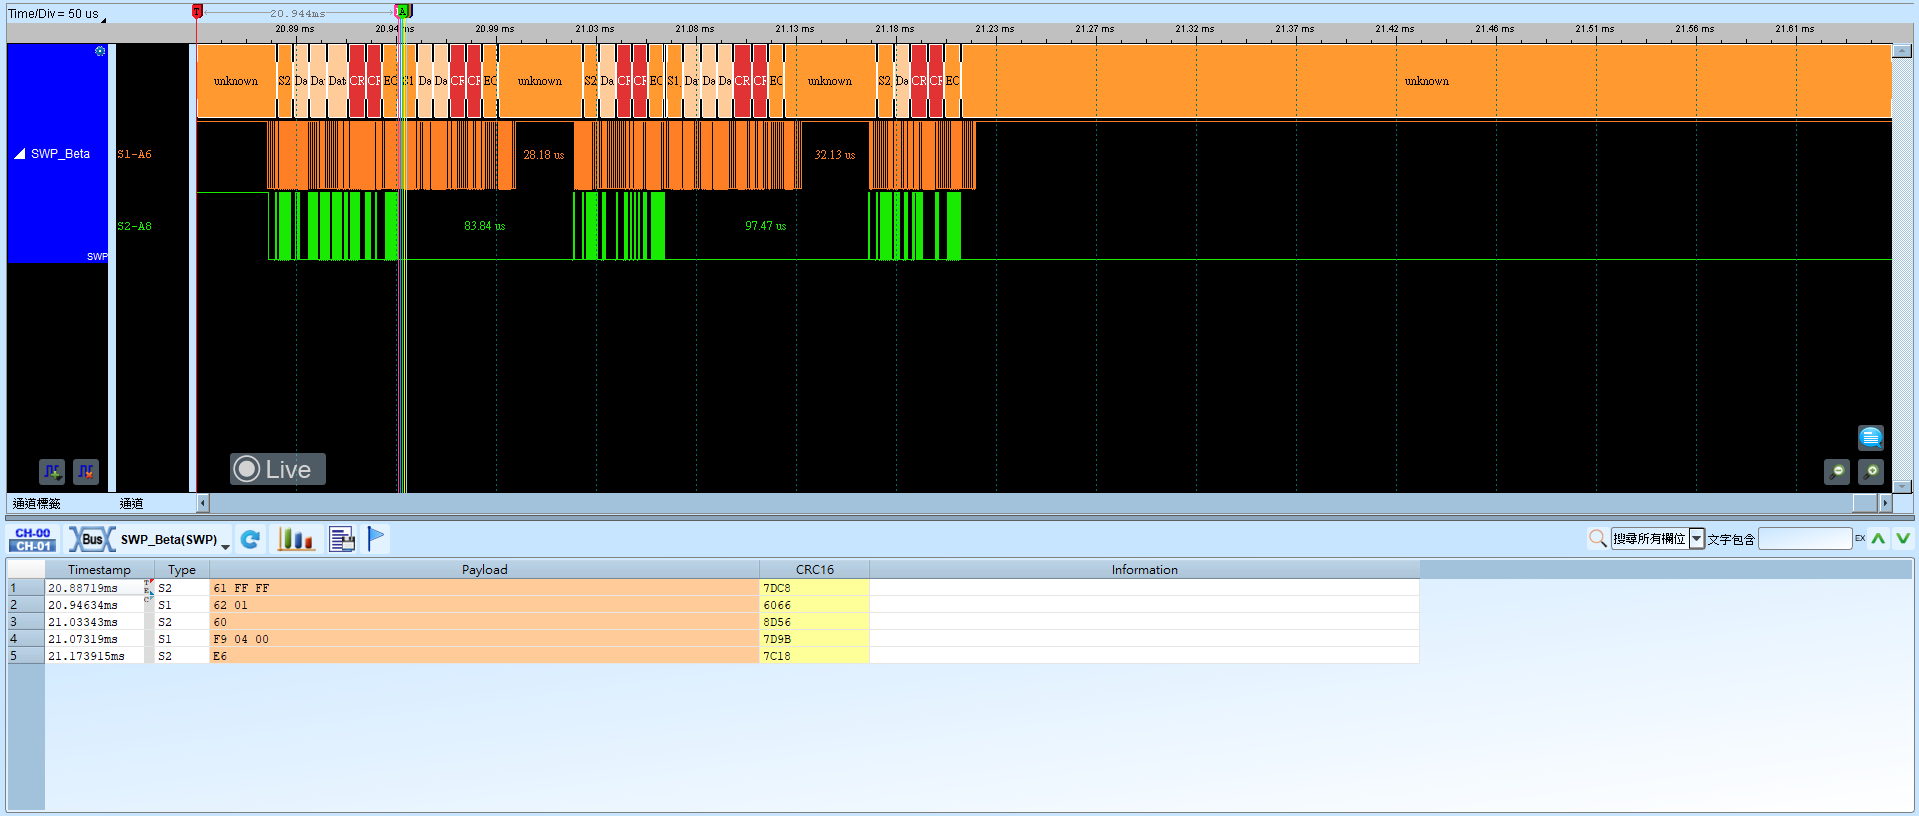
Task: Click the S2-A8 channel label
Action: pyautogui.click(x=134, y=226)
